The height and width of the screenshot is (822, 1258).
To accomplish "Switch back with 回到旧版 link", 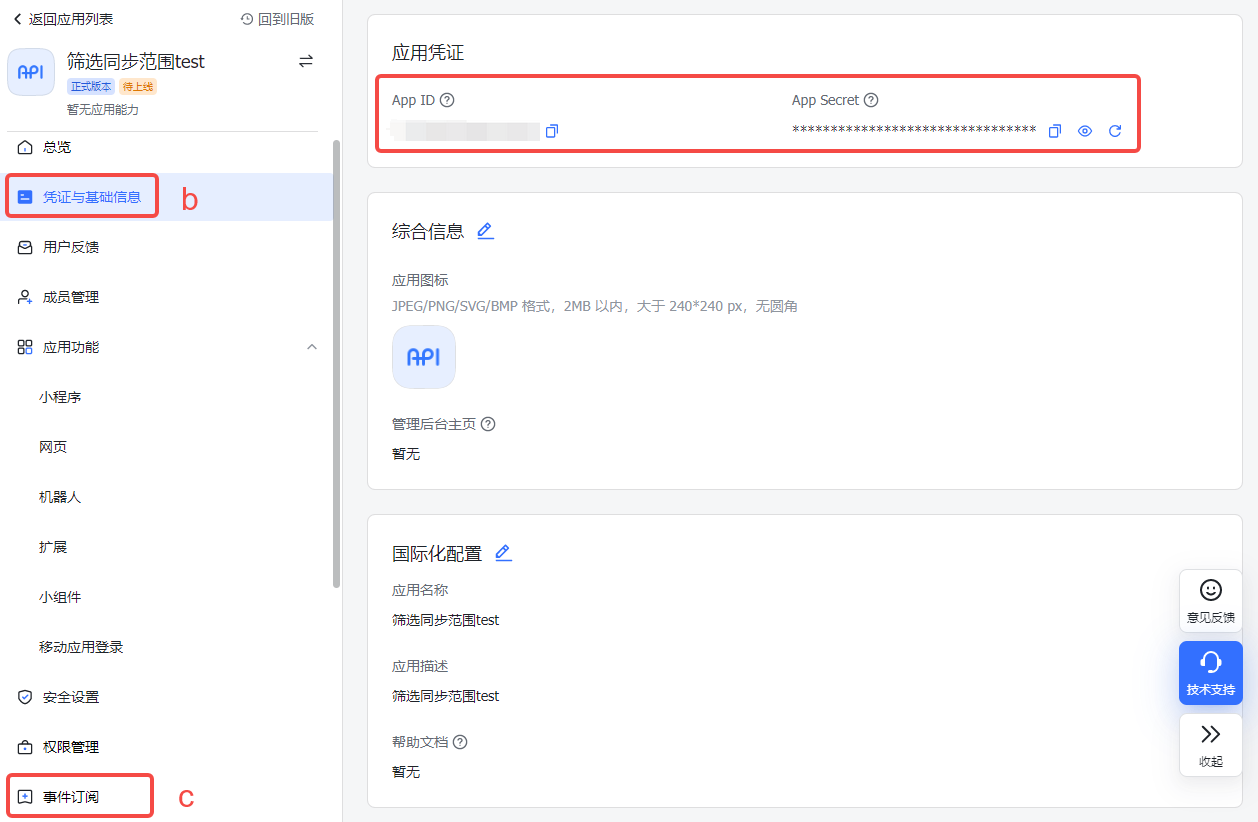I will (x=277, y=19).
